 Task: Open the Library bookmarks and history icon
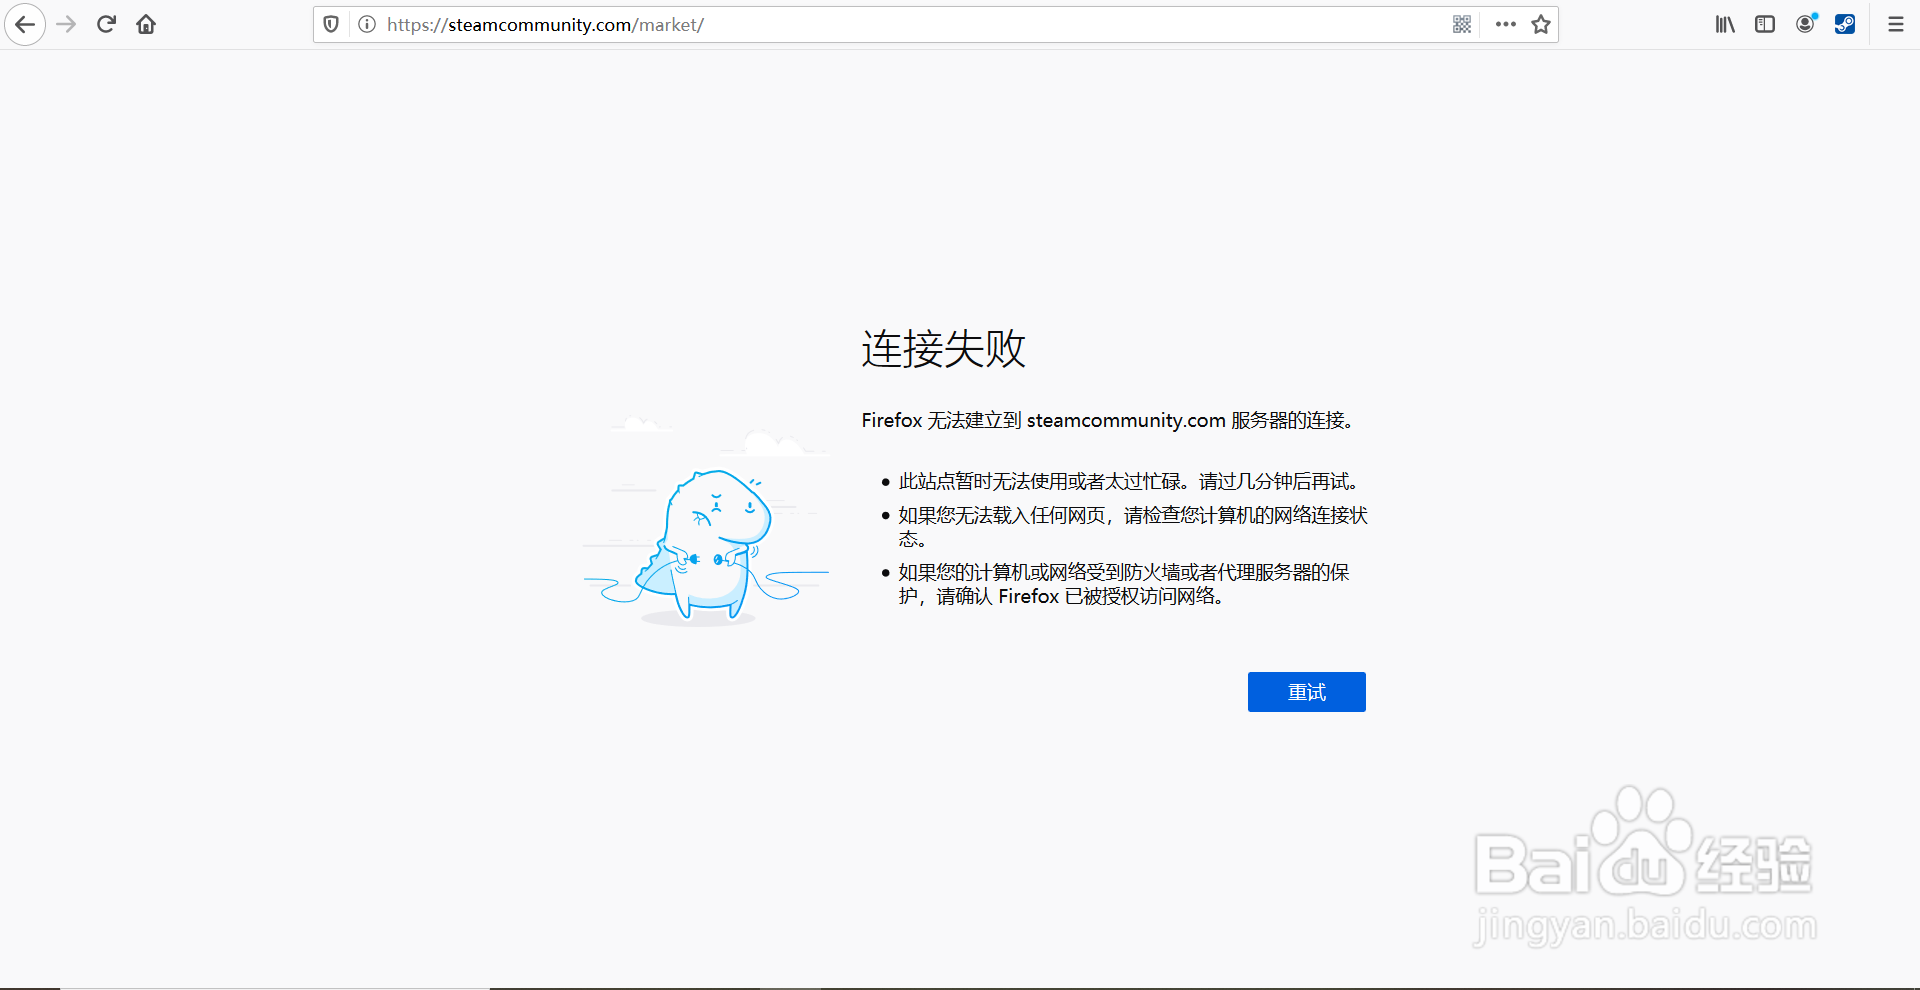coord(1725,24)
